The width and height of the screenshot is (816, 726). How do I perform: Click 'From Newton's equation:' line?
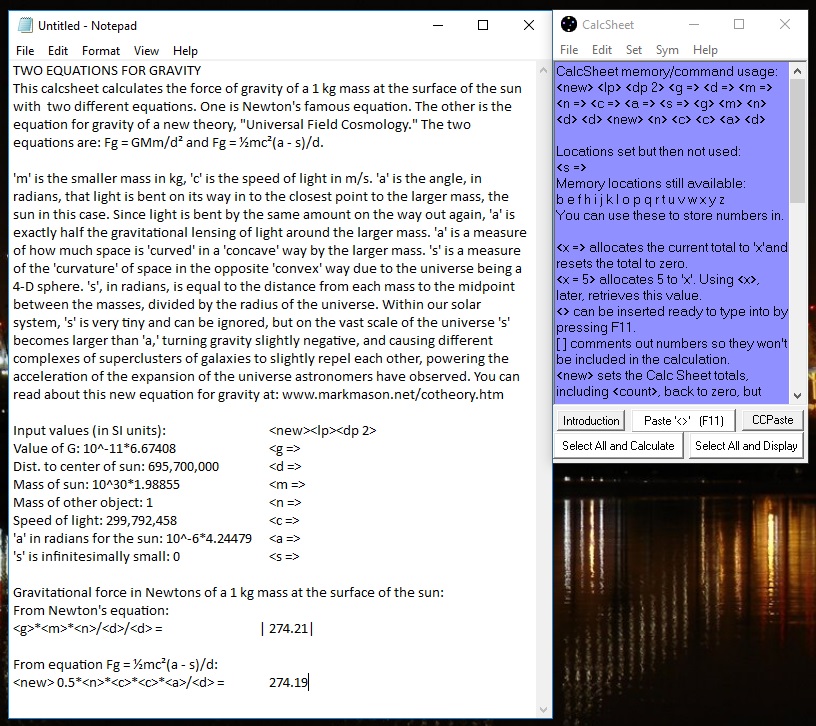pyautogui.click(x=91, y=610)
